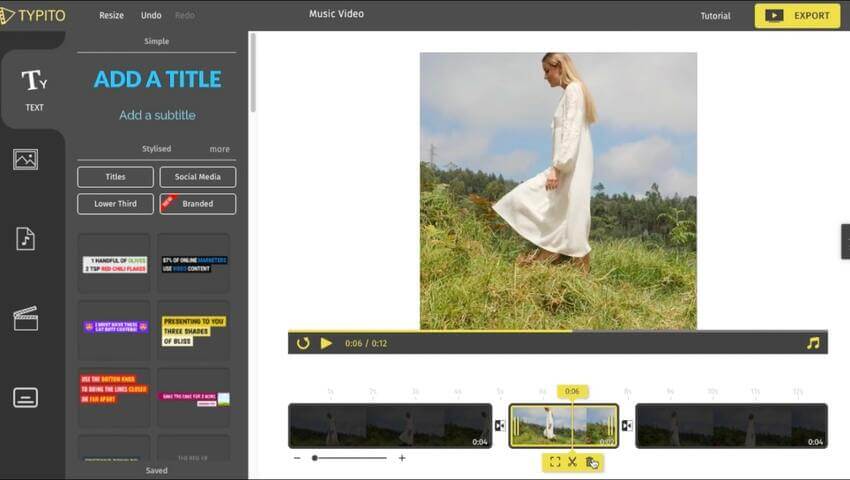Open the Text tool panel
This screenshot has height=480, width=850.
(x=34, y=89)
